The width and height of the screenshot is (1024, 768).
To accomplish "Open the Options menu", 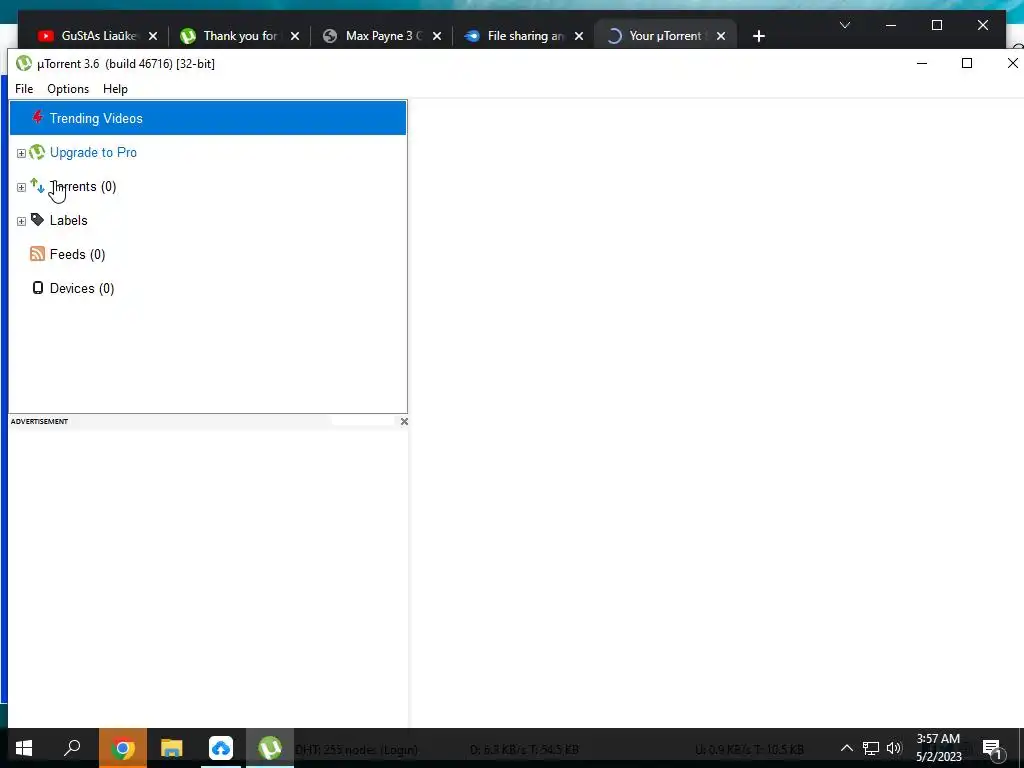I will pyautogui.click(x=68, y=89).
